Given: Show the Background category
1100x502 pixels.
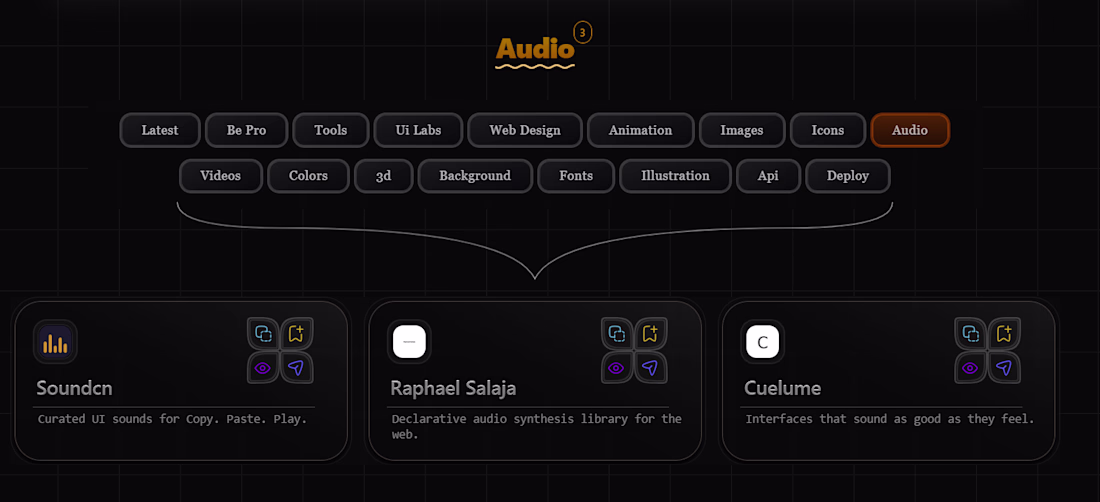Looking at the screenshot, I should coord(475,176).
